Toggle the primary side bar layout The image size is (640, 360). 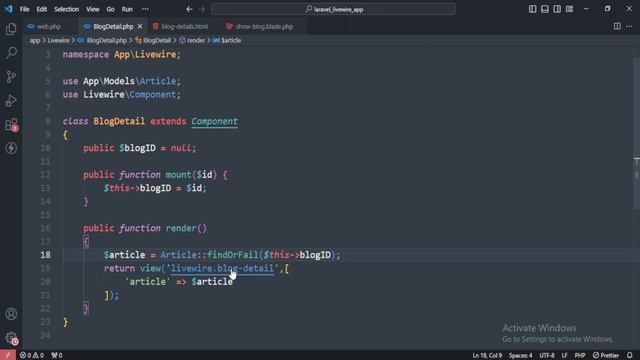click(x=532, y=9)
